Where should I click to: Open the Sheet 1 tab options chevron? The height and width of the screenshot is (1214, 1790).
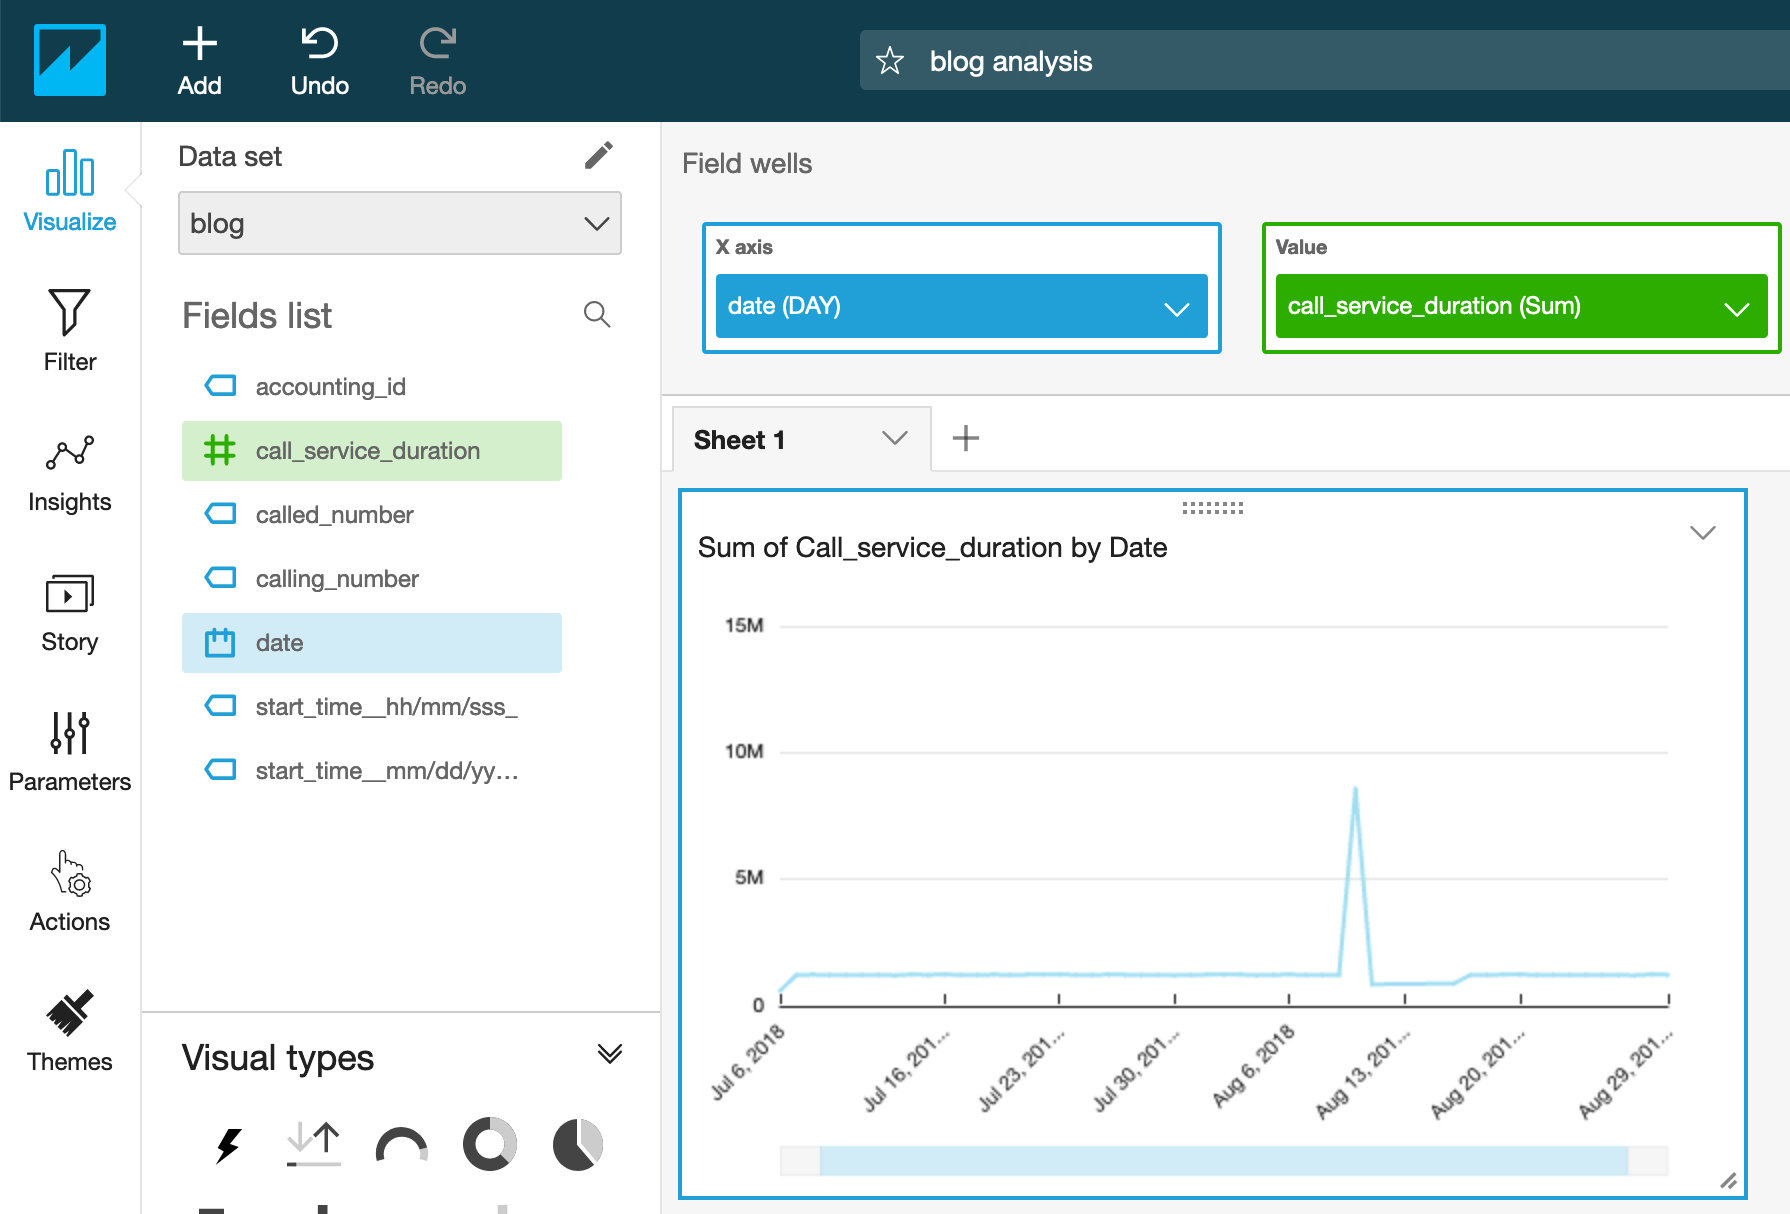895,438
